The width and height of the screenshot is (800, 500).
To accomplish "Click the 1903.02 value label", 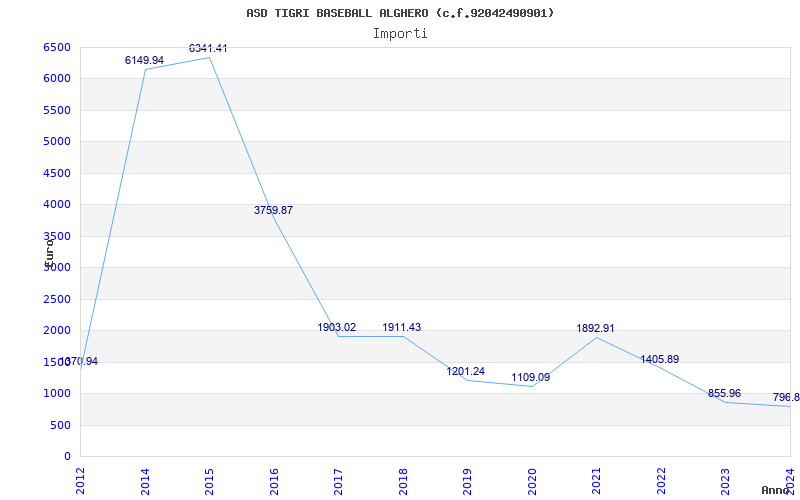I will pyautogui.click(x=337, y=328).
